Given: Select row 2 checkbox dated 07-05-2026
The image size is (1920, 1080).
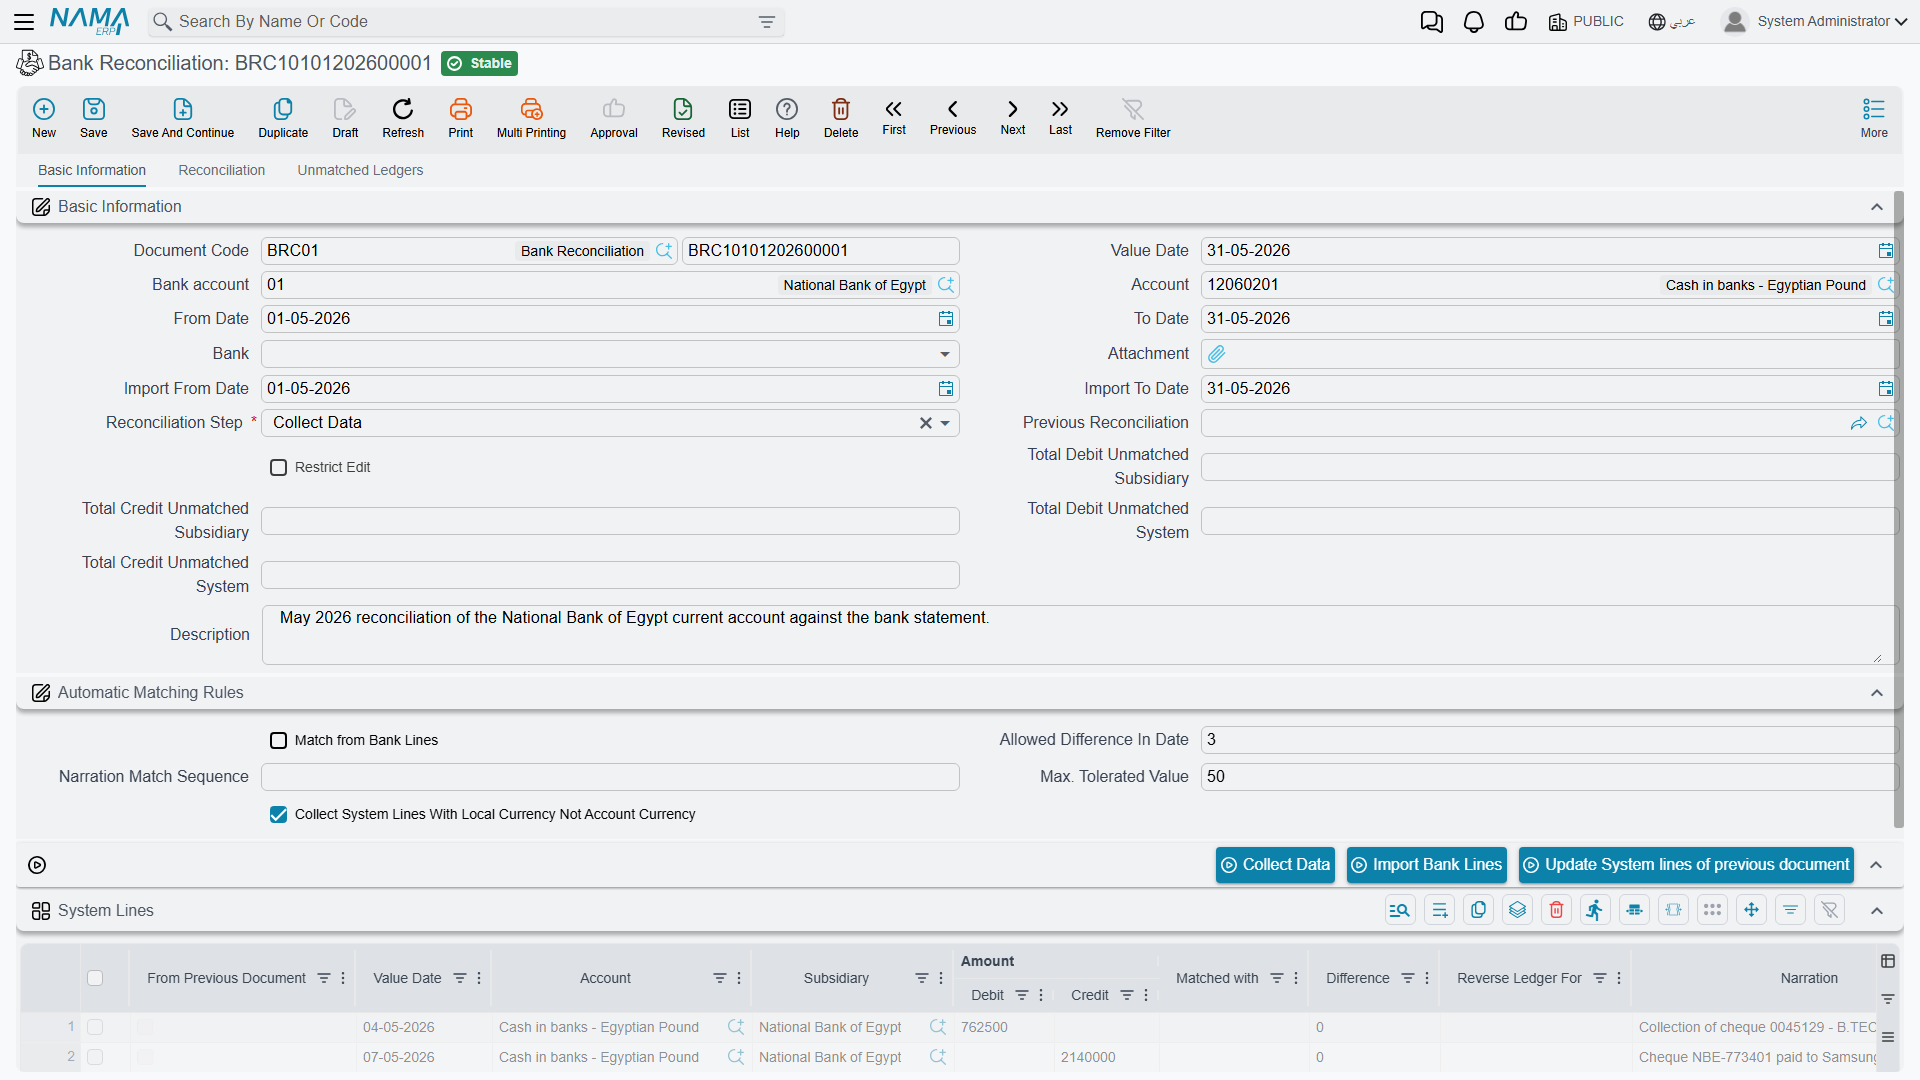Looking at the screenshot, I should coord(95,1057).
